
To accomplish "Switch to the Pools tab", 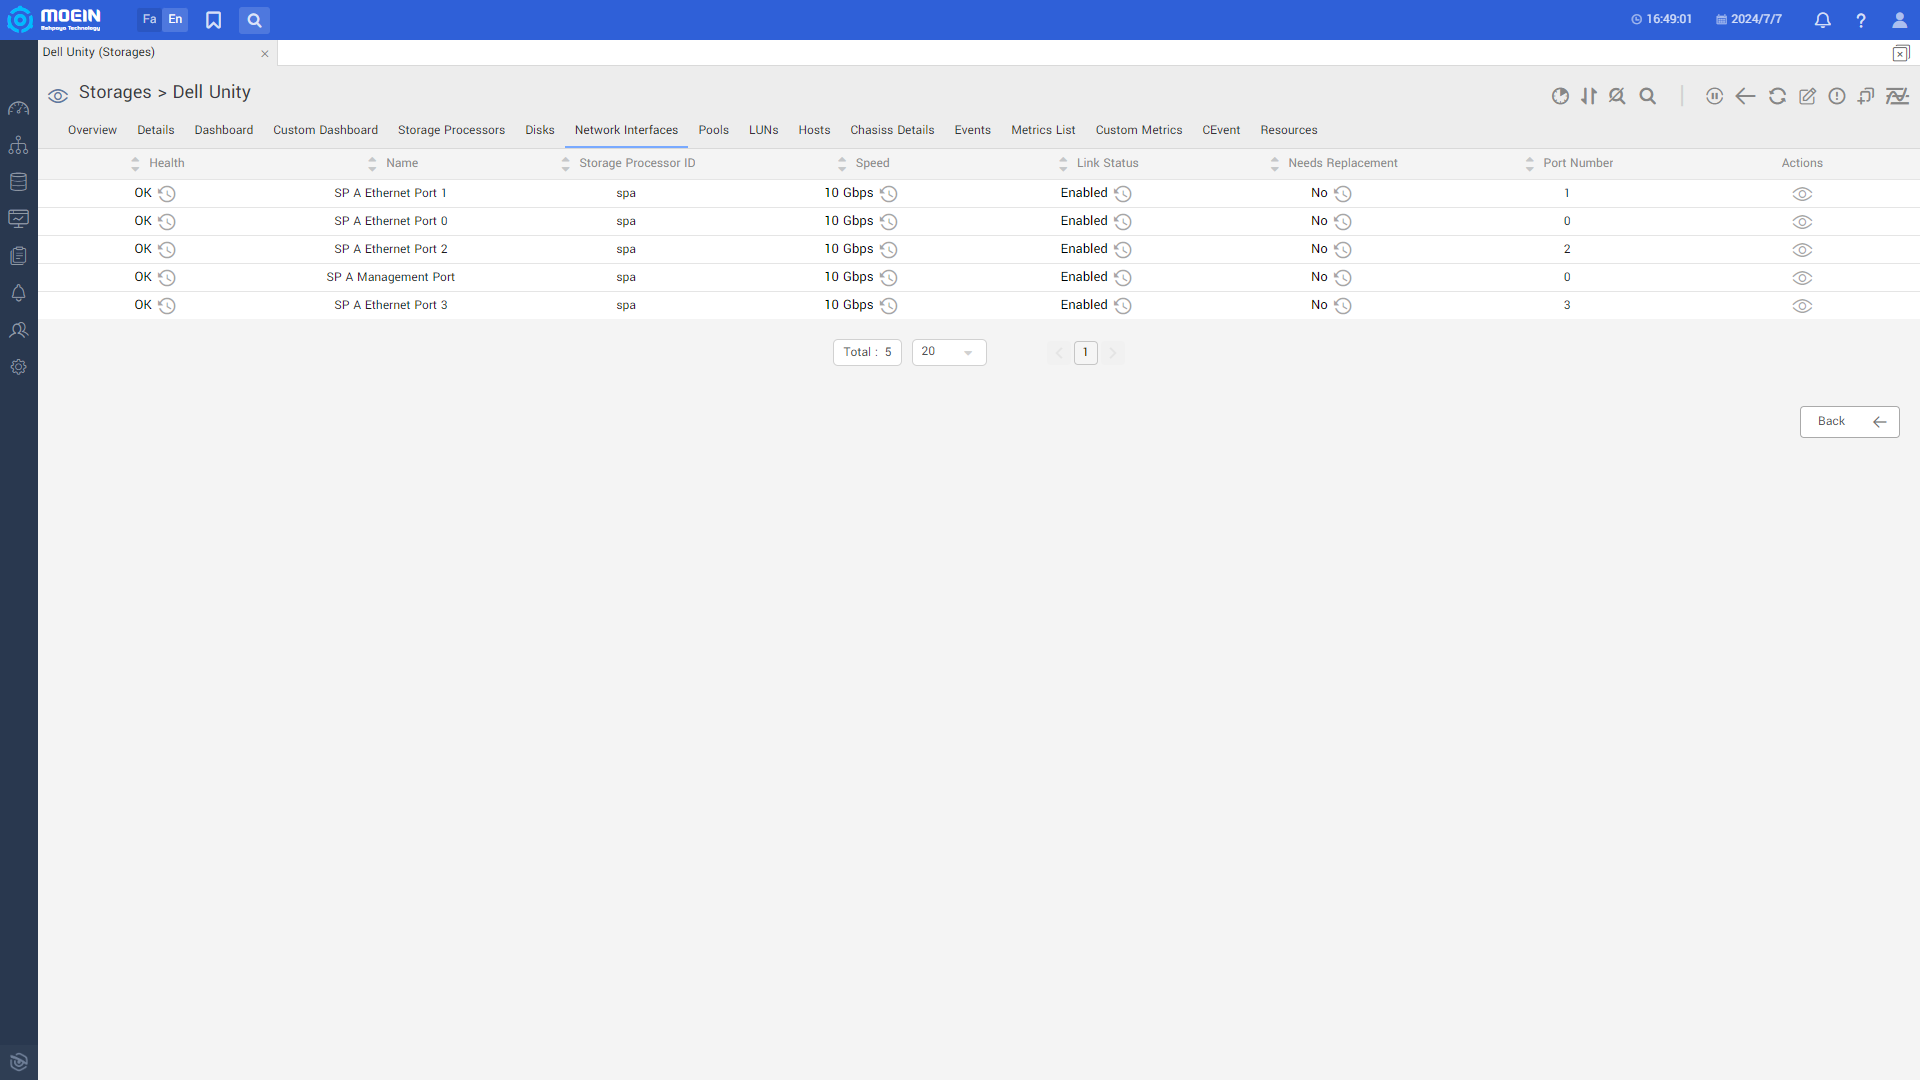I will tap(713, 130).
